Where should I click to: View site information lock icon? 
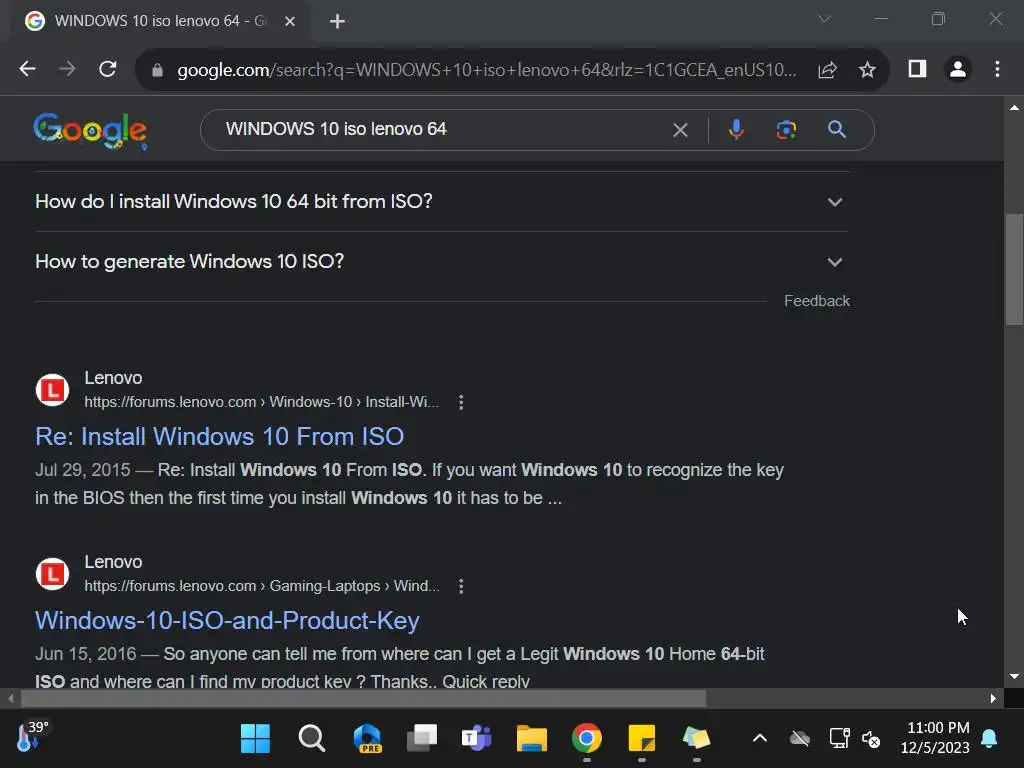(157, 70)
